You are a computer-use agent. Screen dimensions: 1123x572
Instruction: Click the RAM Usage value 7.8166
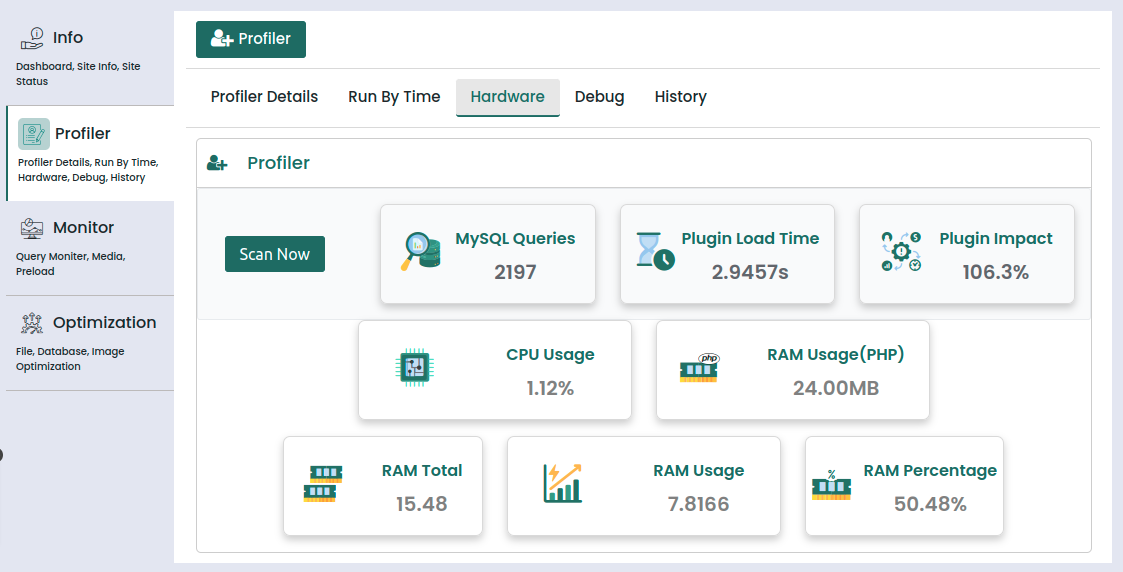(698, 504)
